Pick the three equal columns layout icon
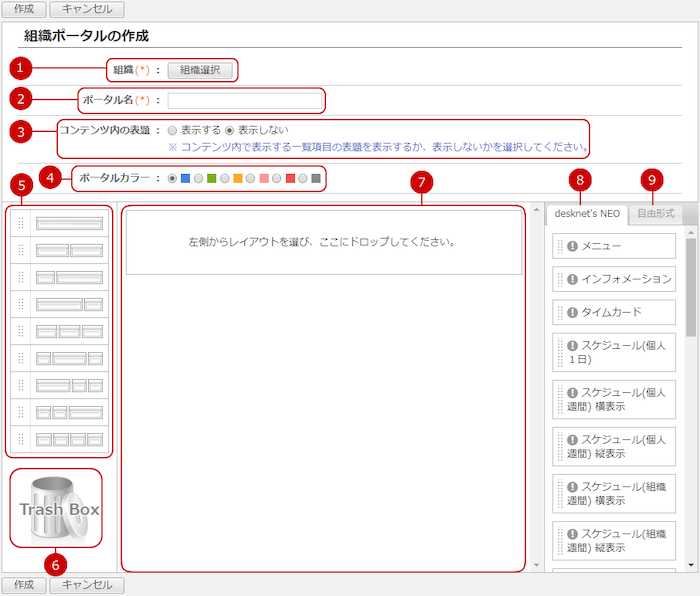 pos(69,331)
